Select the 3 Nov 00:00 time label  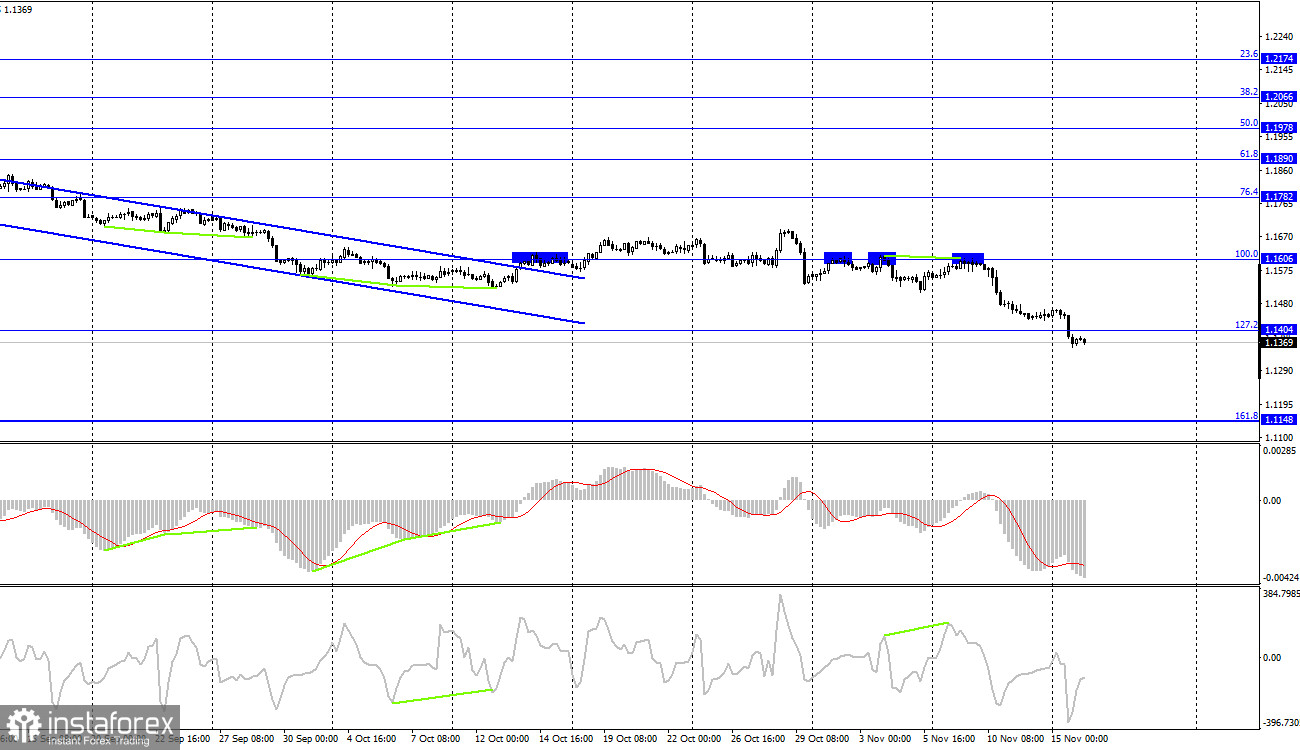pos(887,739)
